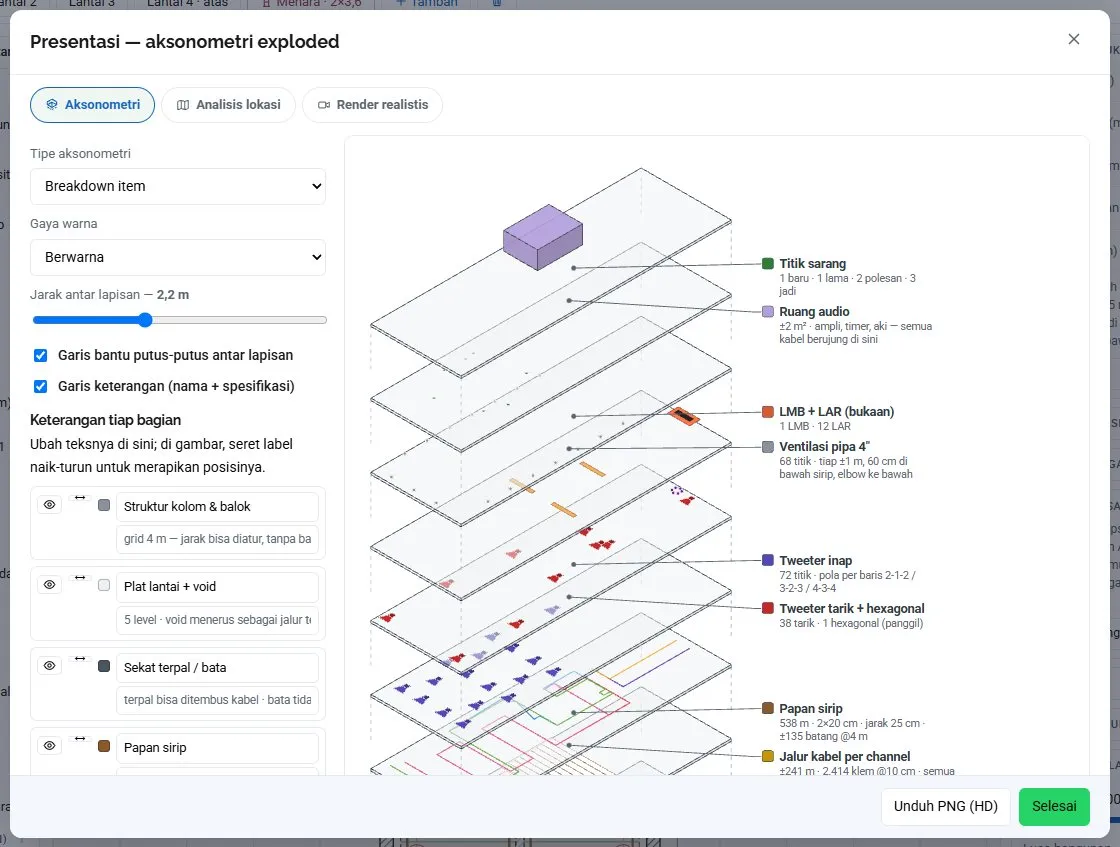1120x847 pixels.
Task: Uncheck Garis keterangan (nama + spesifikasi)
Action: tap(41, 386)
